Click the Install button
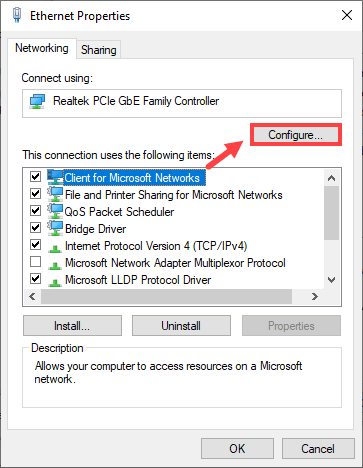Viewport: 363px width, 468px height. pyautogui.click(x=72, y=326)
